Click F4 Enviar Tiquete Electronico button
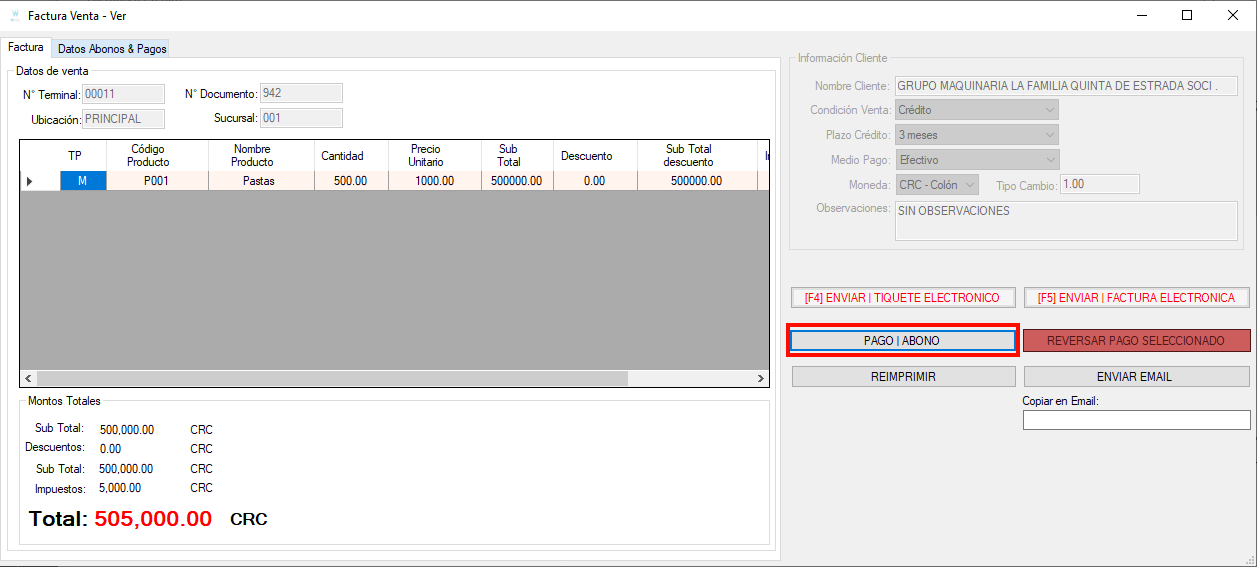The image size is (1257, 567). click(902, 298)
